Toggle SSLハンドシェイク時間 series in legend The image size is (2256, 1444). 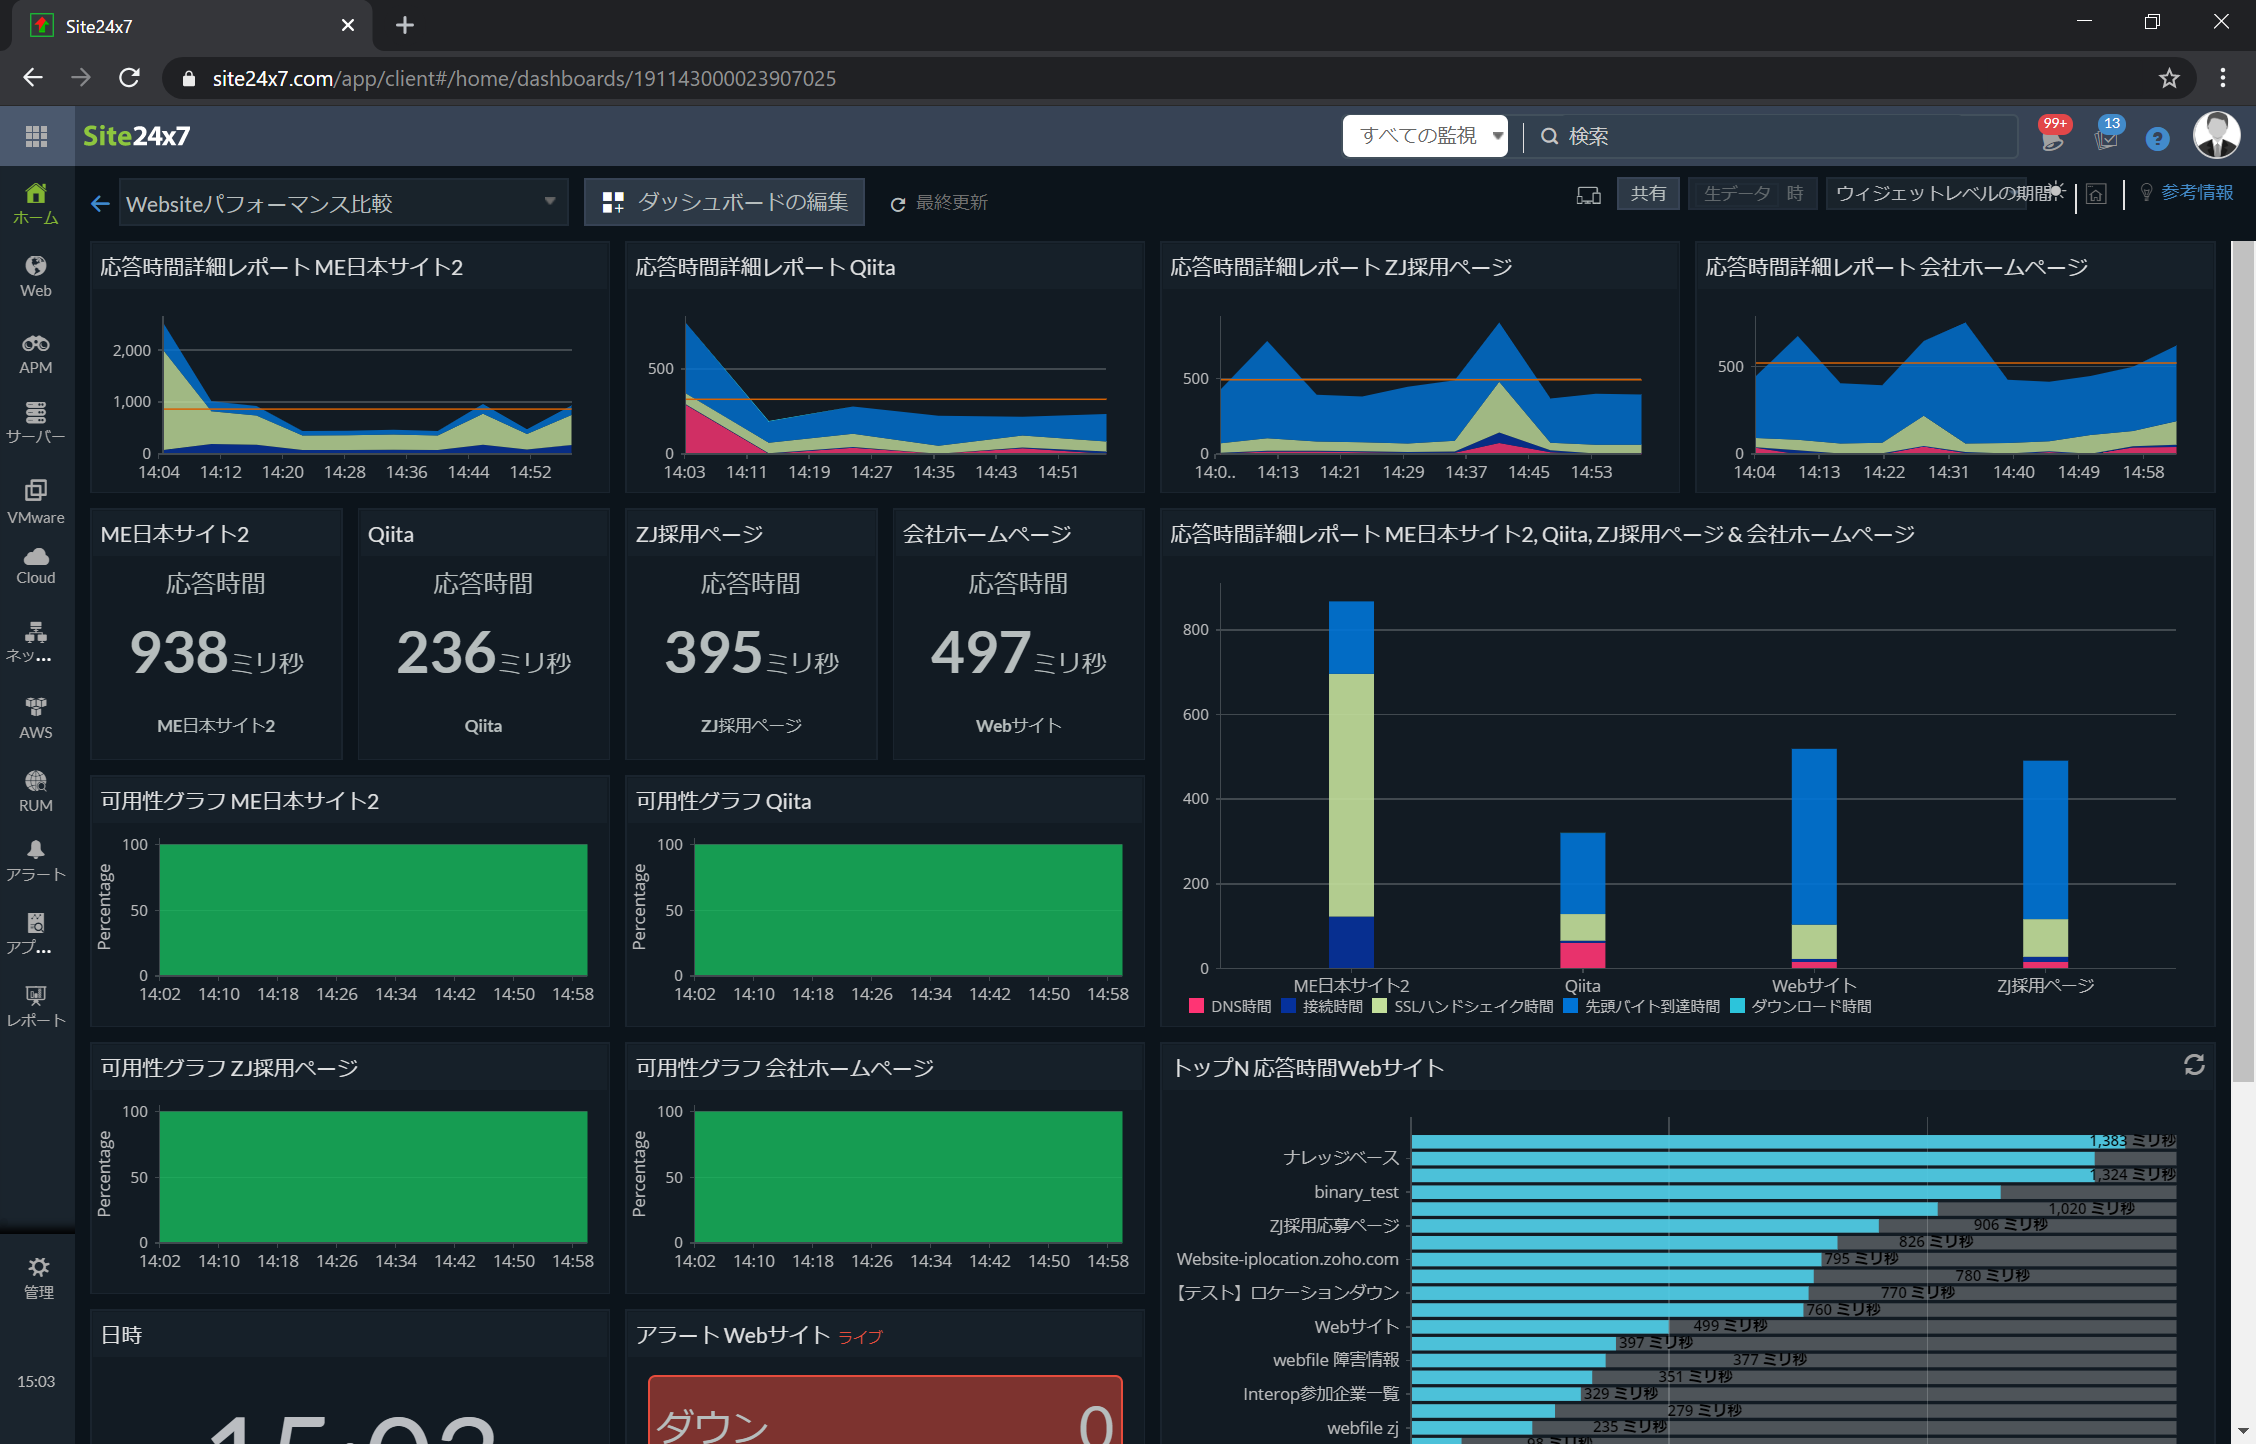click(x=1463, y=1006)
